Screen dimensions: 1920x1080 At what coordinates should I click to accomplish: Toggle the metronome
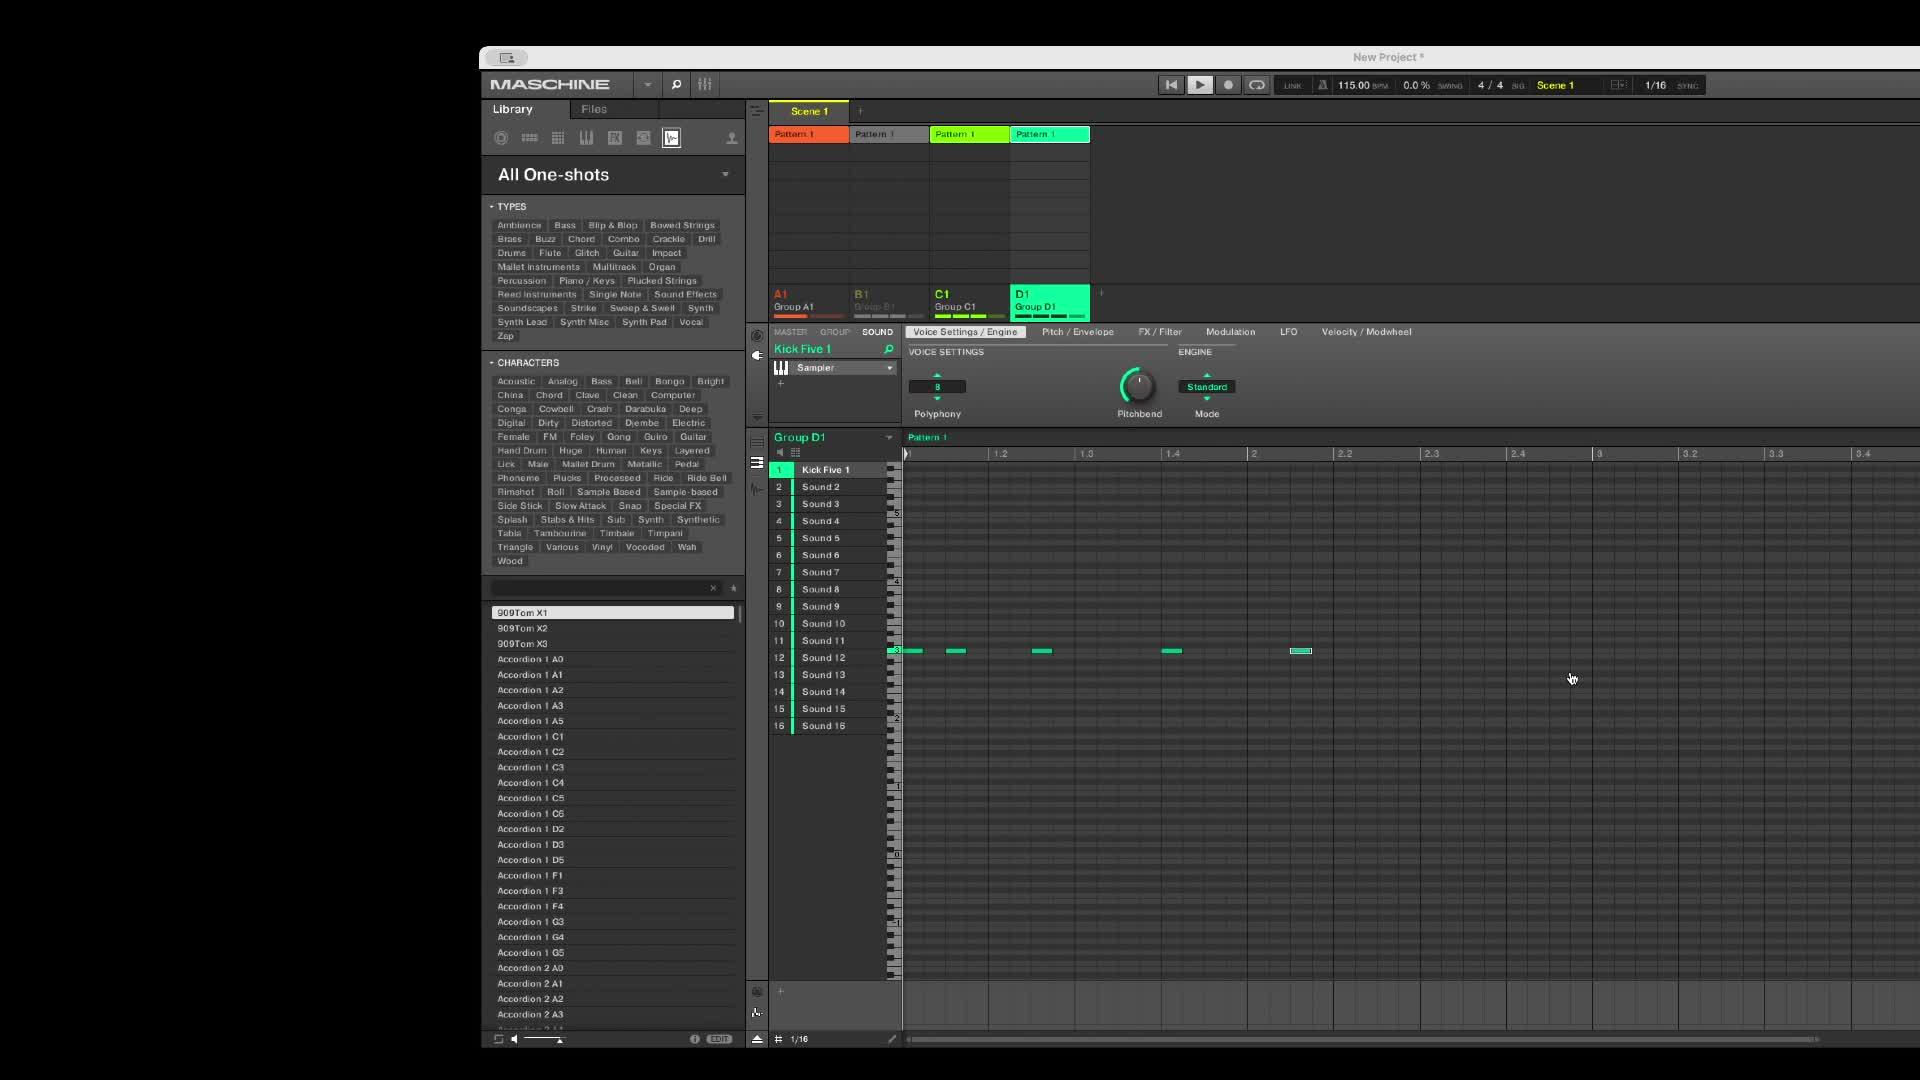click(x=1322, y=85)
